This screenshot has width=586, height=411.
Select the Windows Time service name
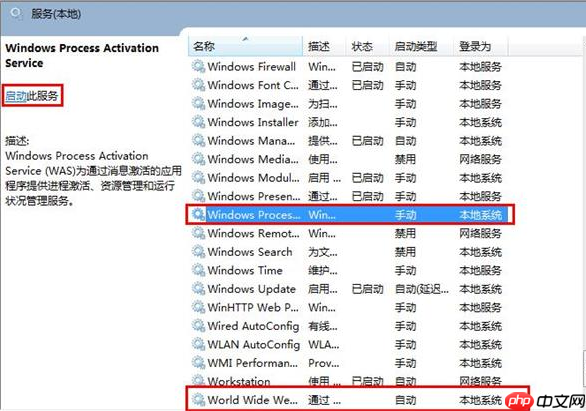click(x=245, y=270)
